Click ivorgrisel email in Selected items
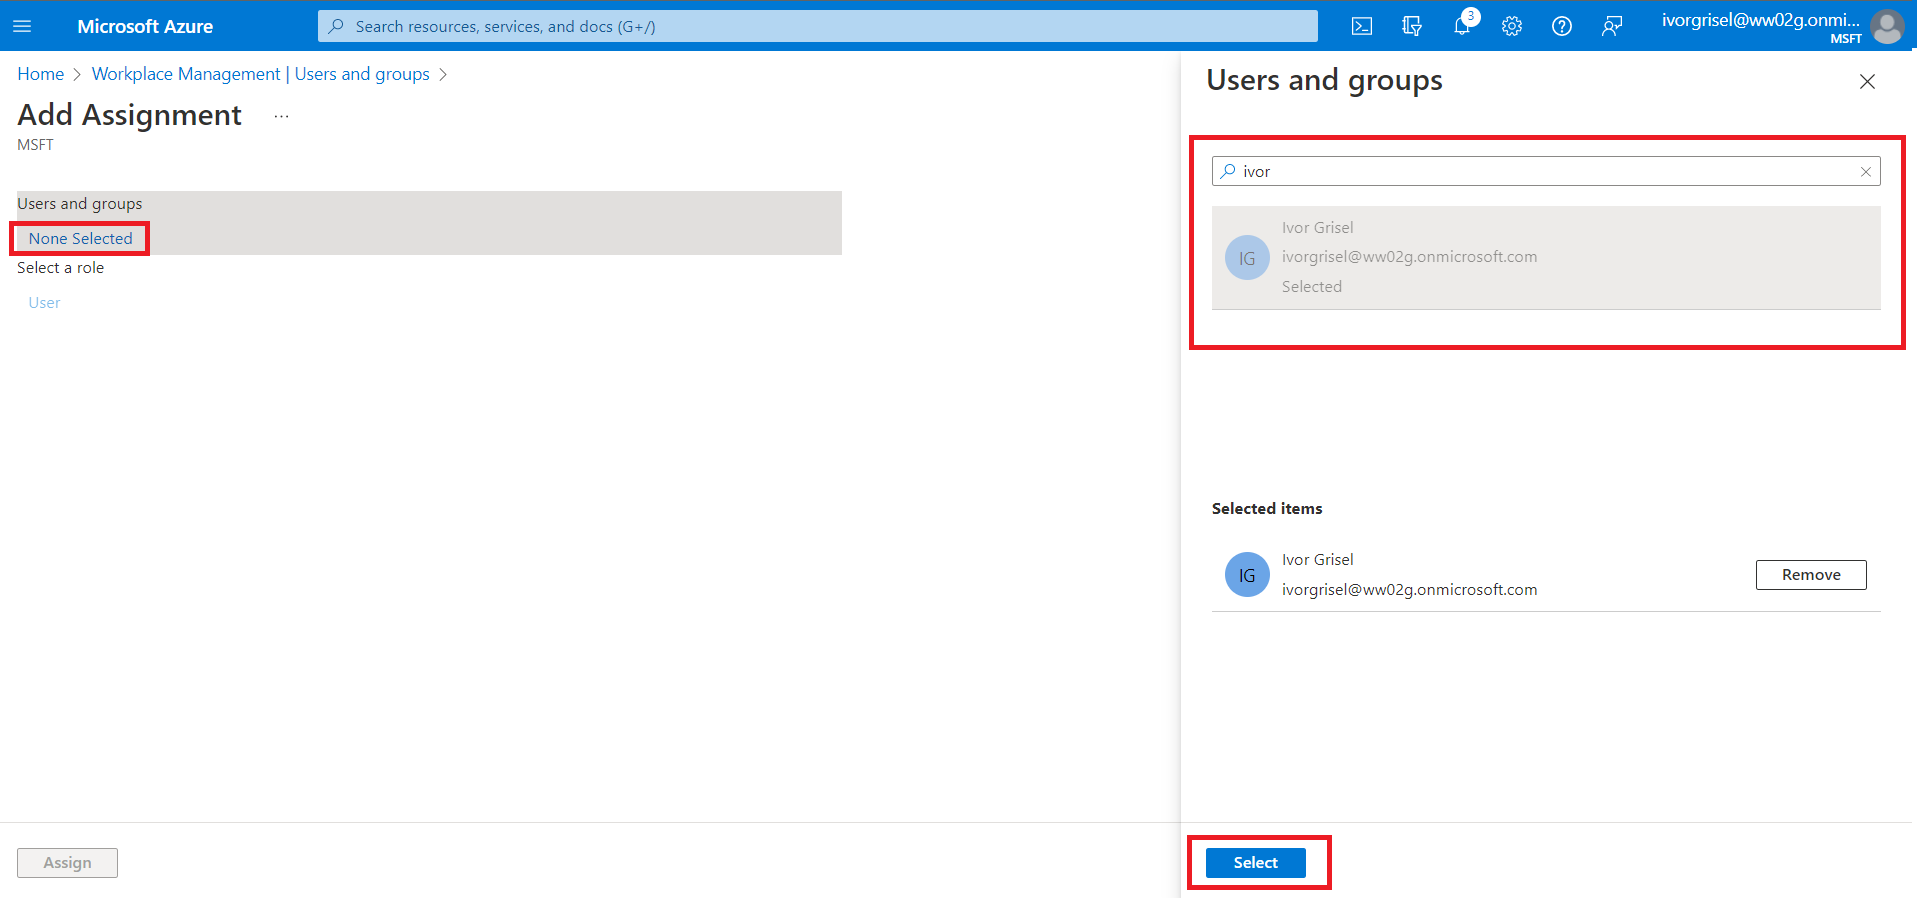Image resolution: width=1920 pixels, height=898 pixels. pyautogui.click(x=1409, y=589)
